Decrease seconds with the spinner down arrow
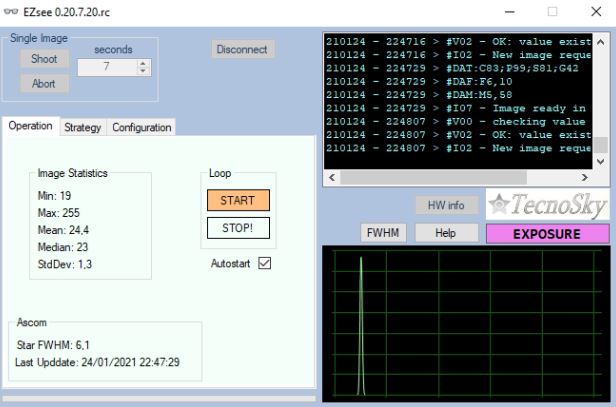The height and width of the screenshot is (407, 616). pos(141,72)
